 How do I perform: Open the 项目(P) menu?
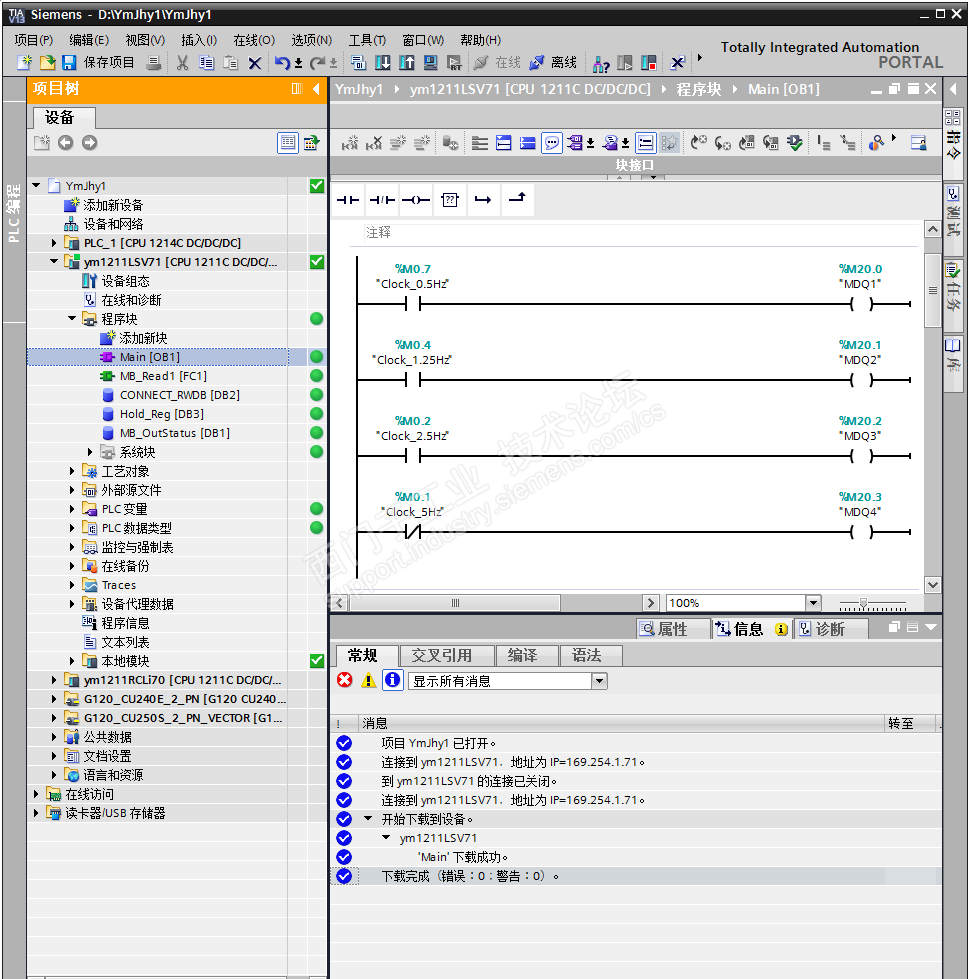tap(34, 40)
